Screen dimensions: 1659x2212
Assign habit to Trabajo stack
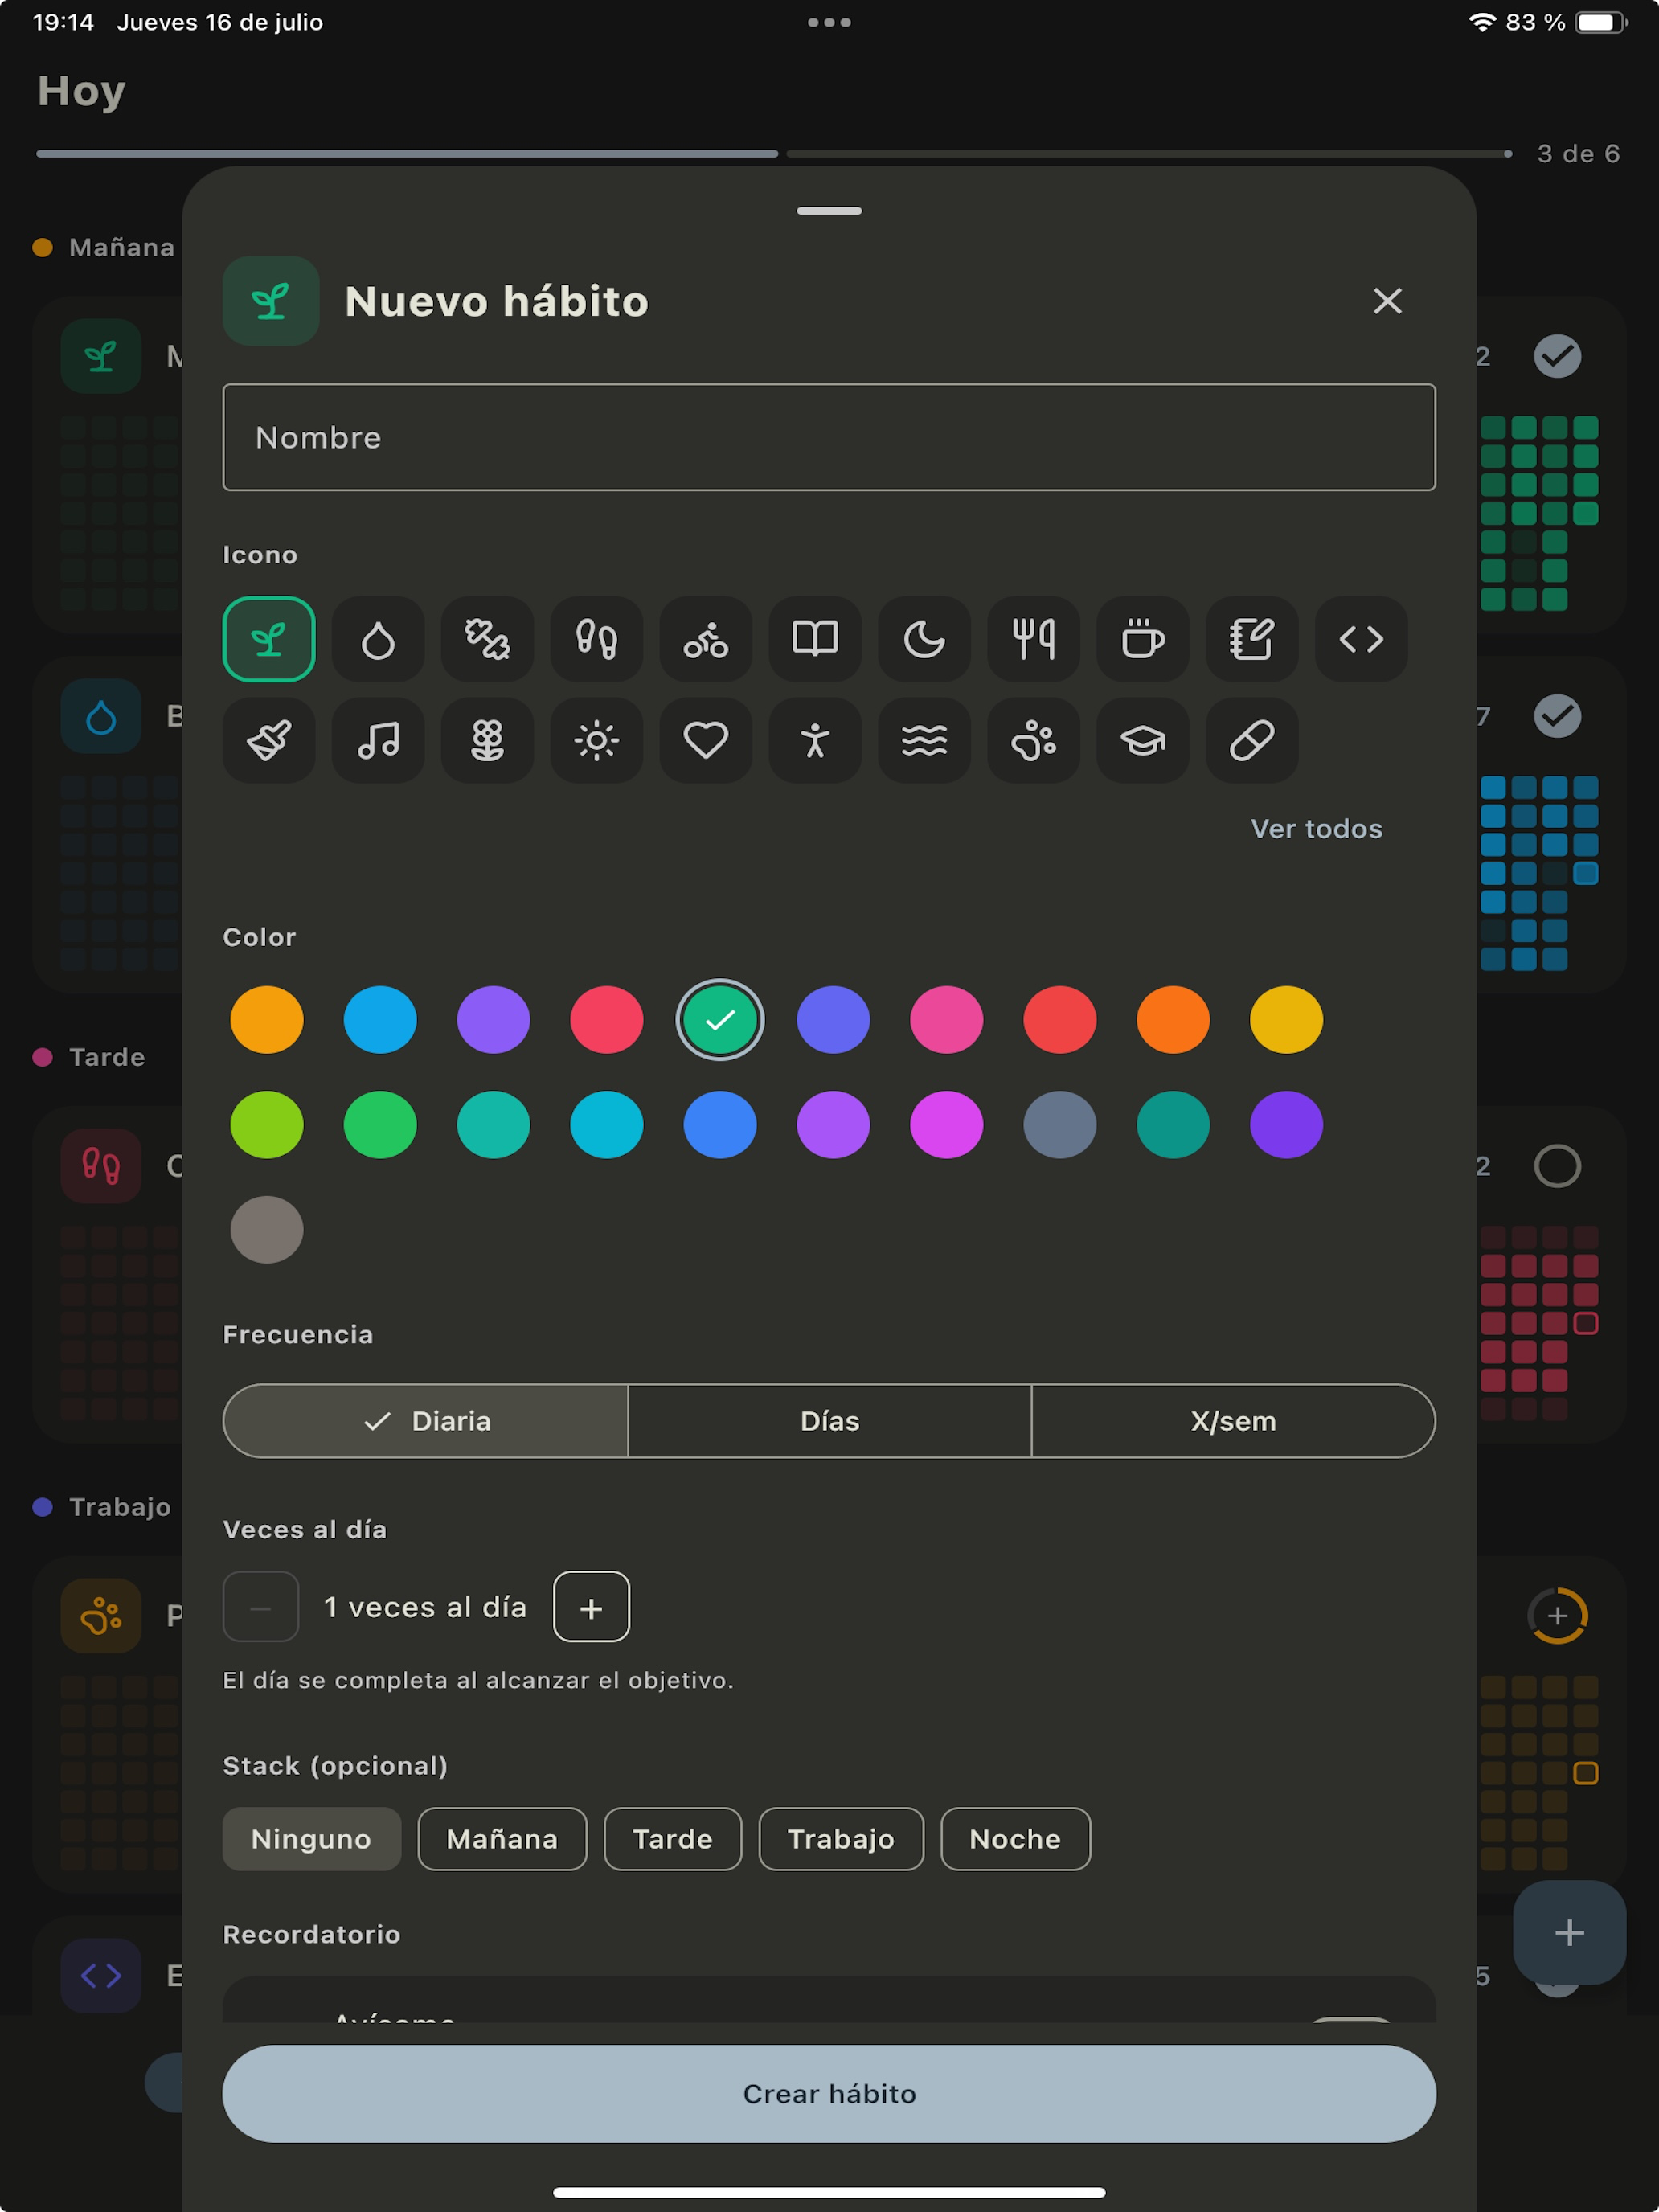click(x=841, y=1839)
